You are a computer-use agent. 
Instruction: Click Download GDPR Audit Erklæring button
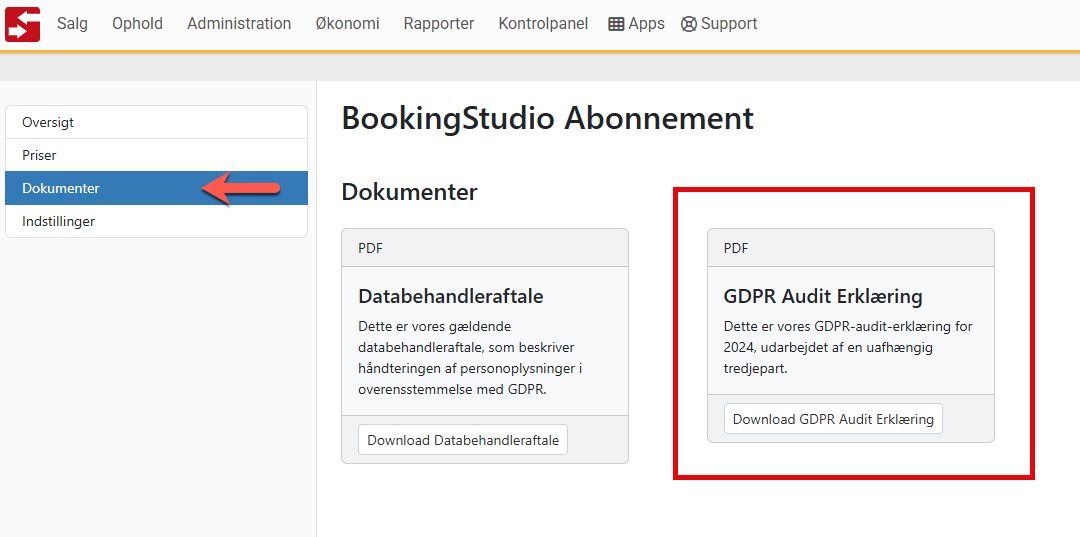click(833, 419)
